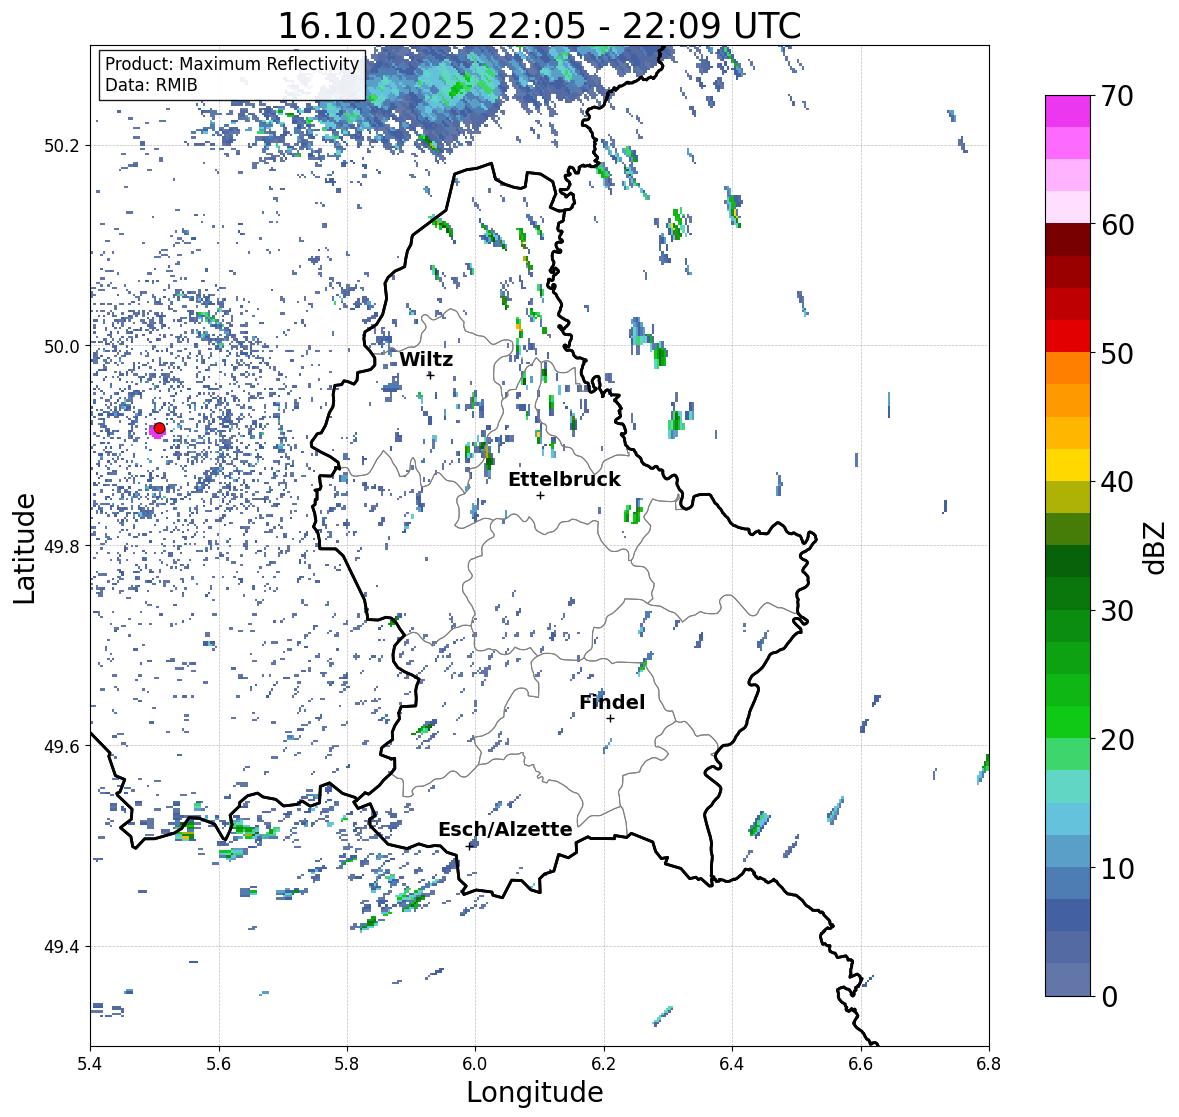This screenshot has width=1179, height=1117.
Task: Click the colorbar tick label 20
Action: tap(1117, 740)
